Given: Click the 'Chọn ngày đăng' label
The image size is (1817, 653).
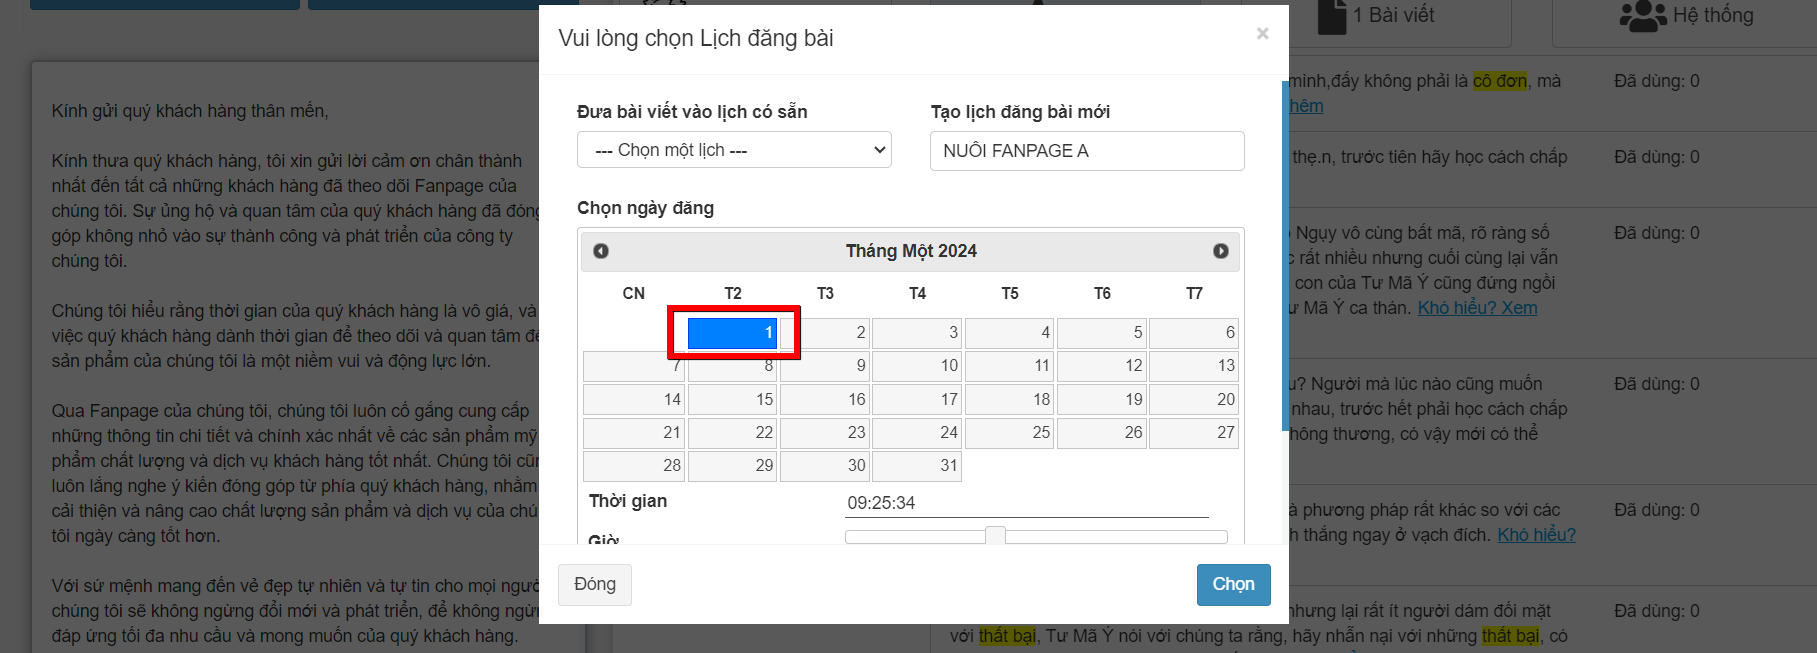Looking at the screenshot, I should [645, 208].
